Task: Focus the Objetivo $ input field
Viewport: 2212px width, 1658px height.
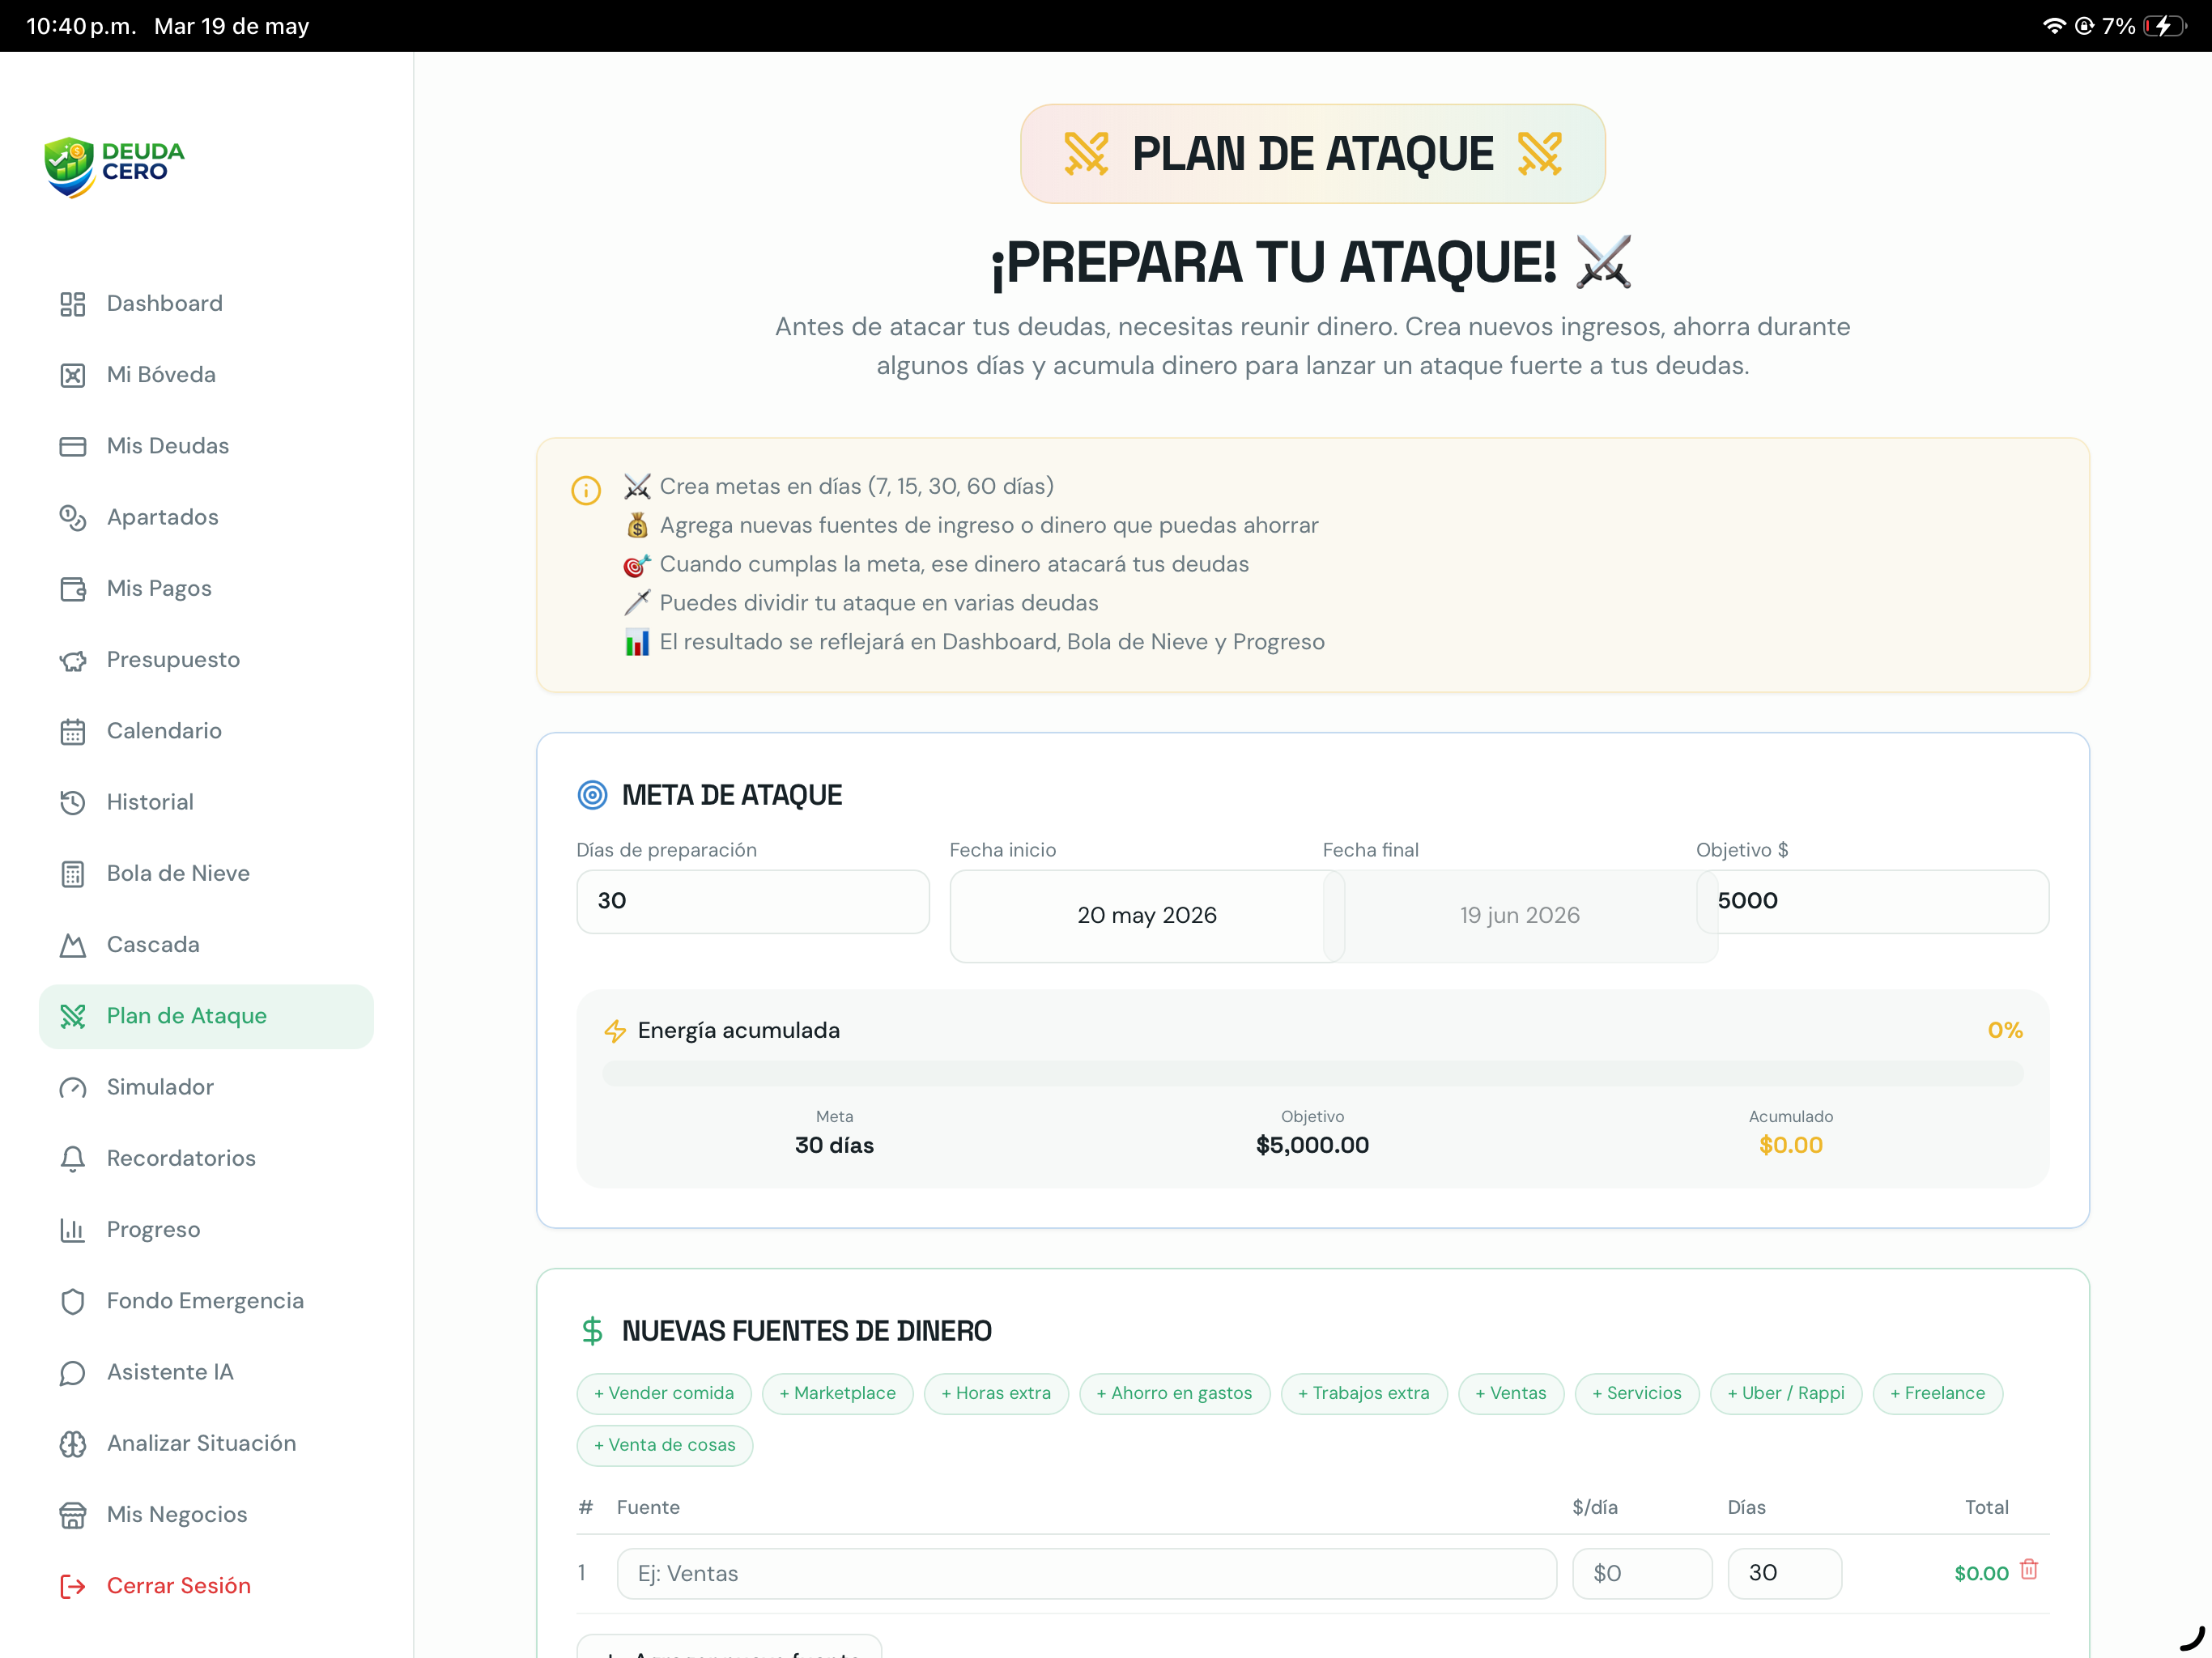Action: [x=1872, y=902]
